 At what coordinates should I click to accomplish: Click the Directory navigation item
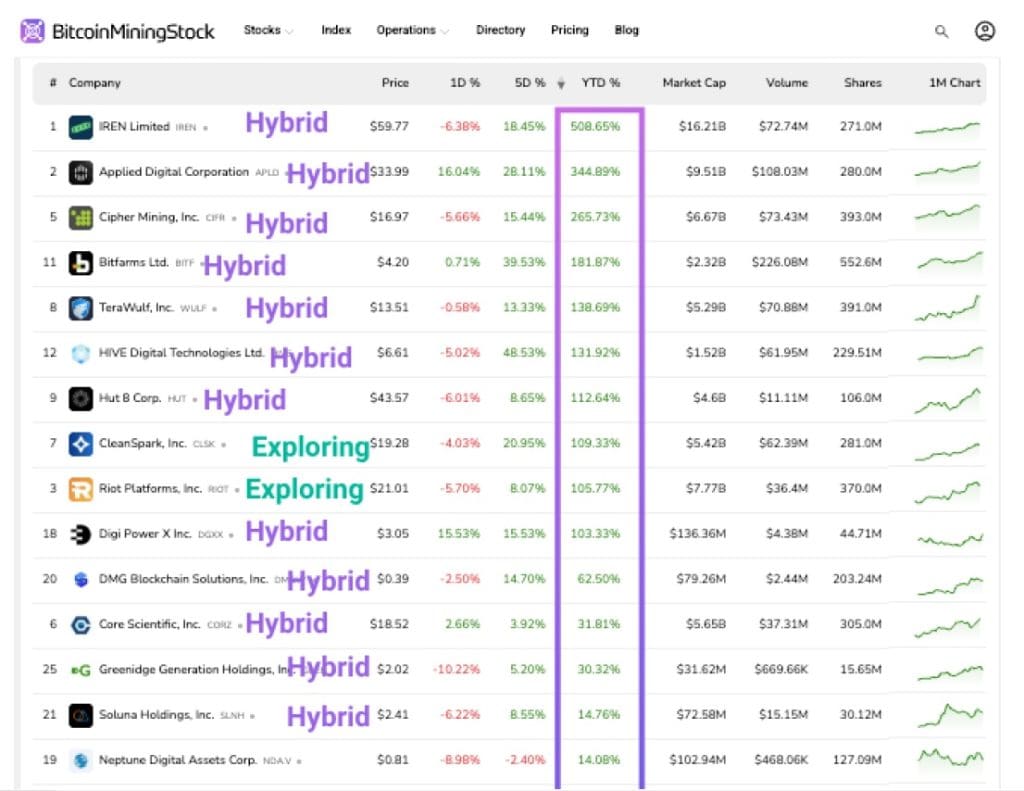click(500, 30)
